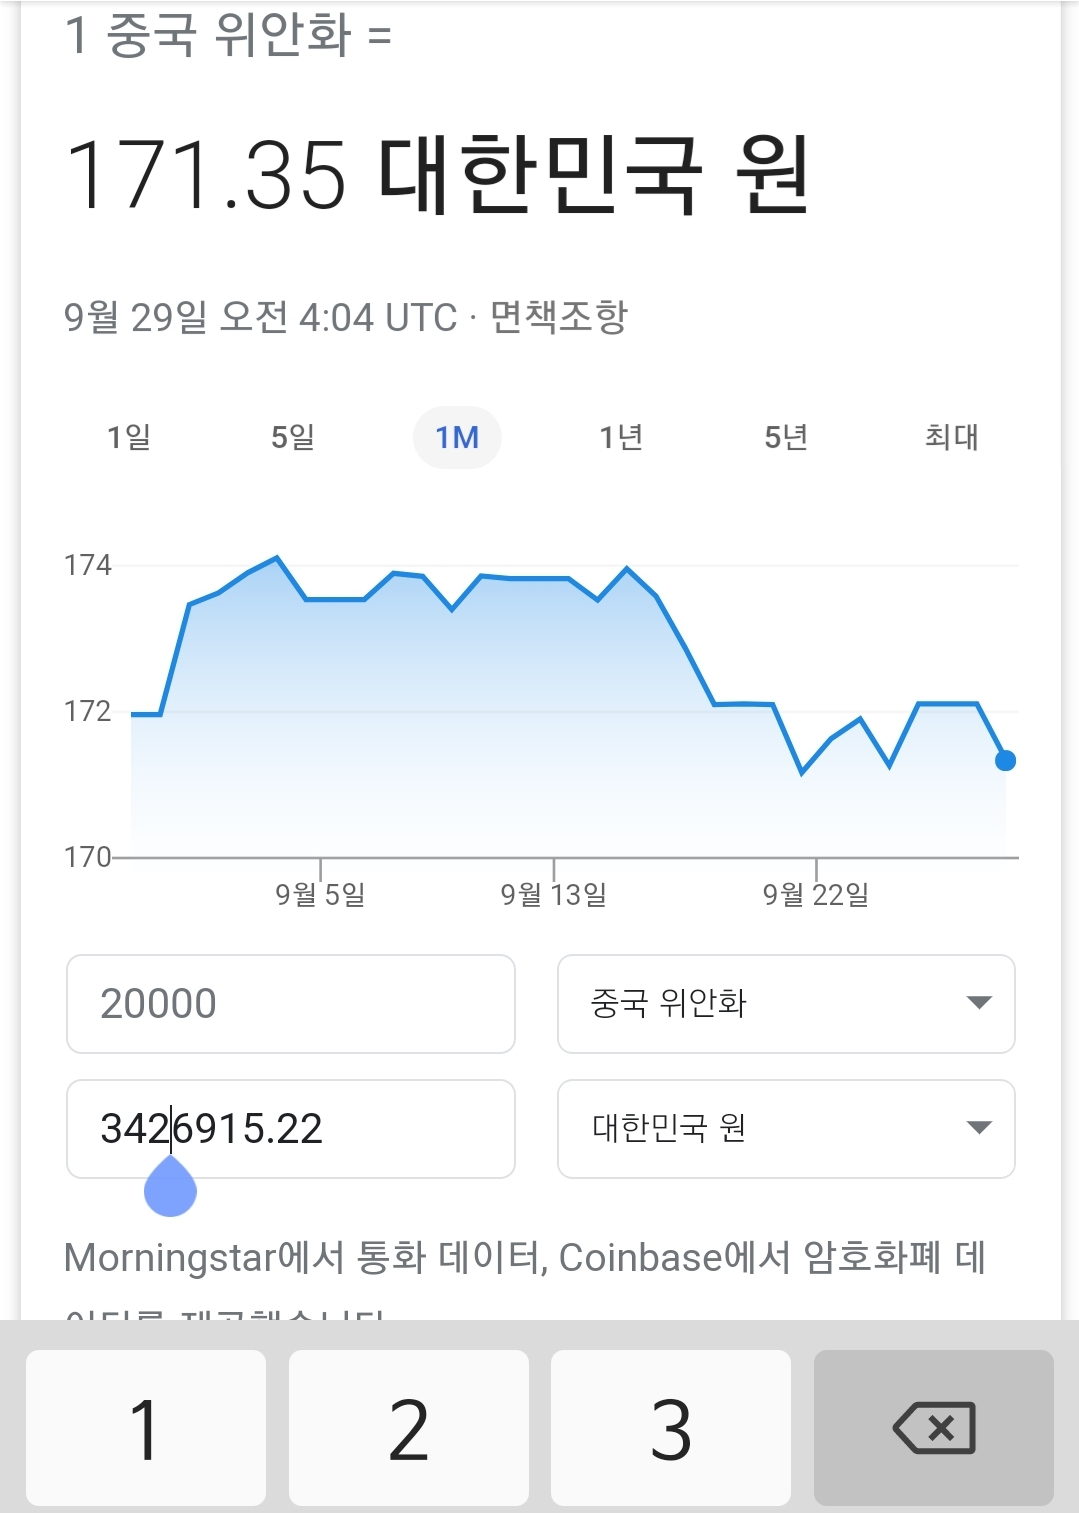This screenshot has height=1513, width=1079.
Task: Select the 1일 time range tab
Action: click(x=129, y=437)
